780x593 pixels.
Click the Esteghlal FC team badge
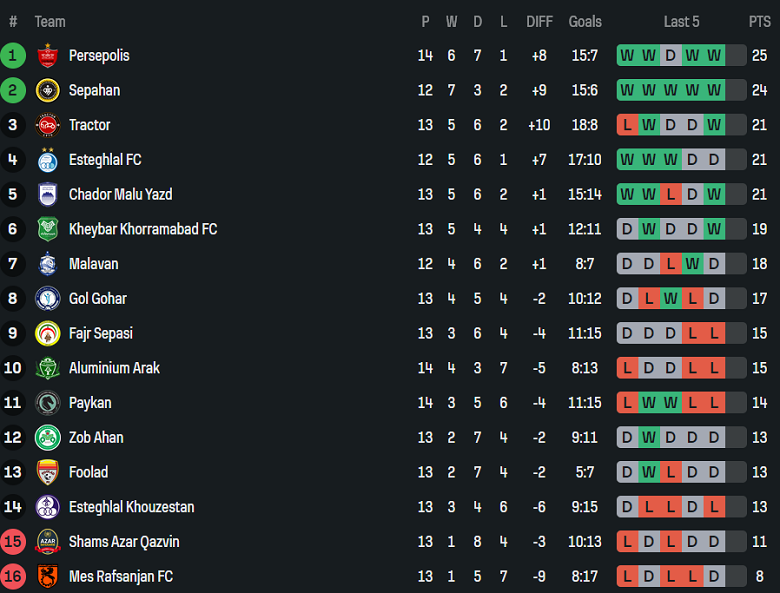click(47, 160)
